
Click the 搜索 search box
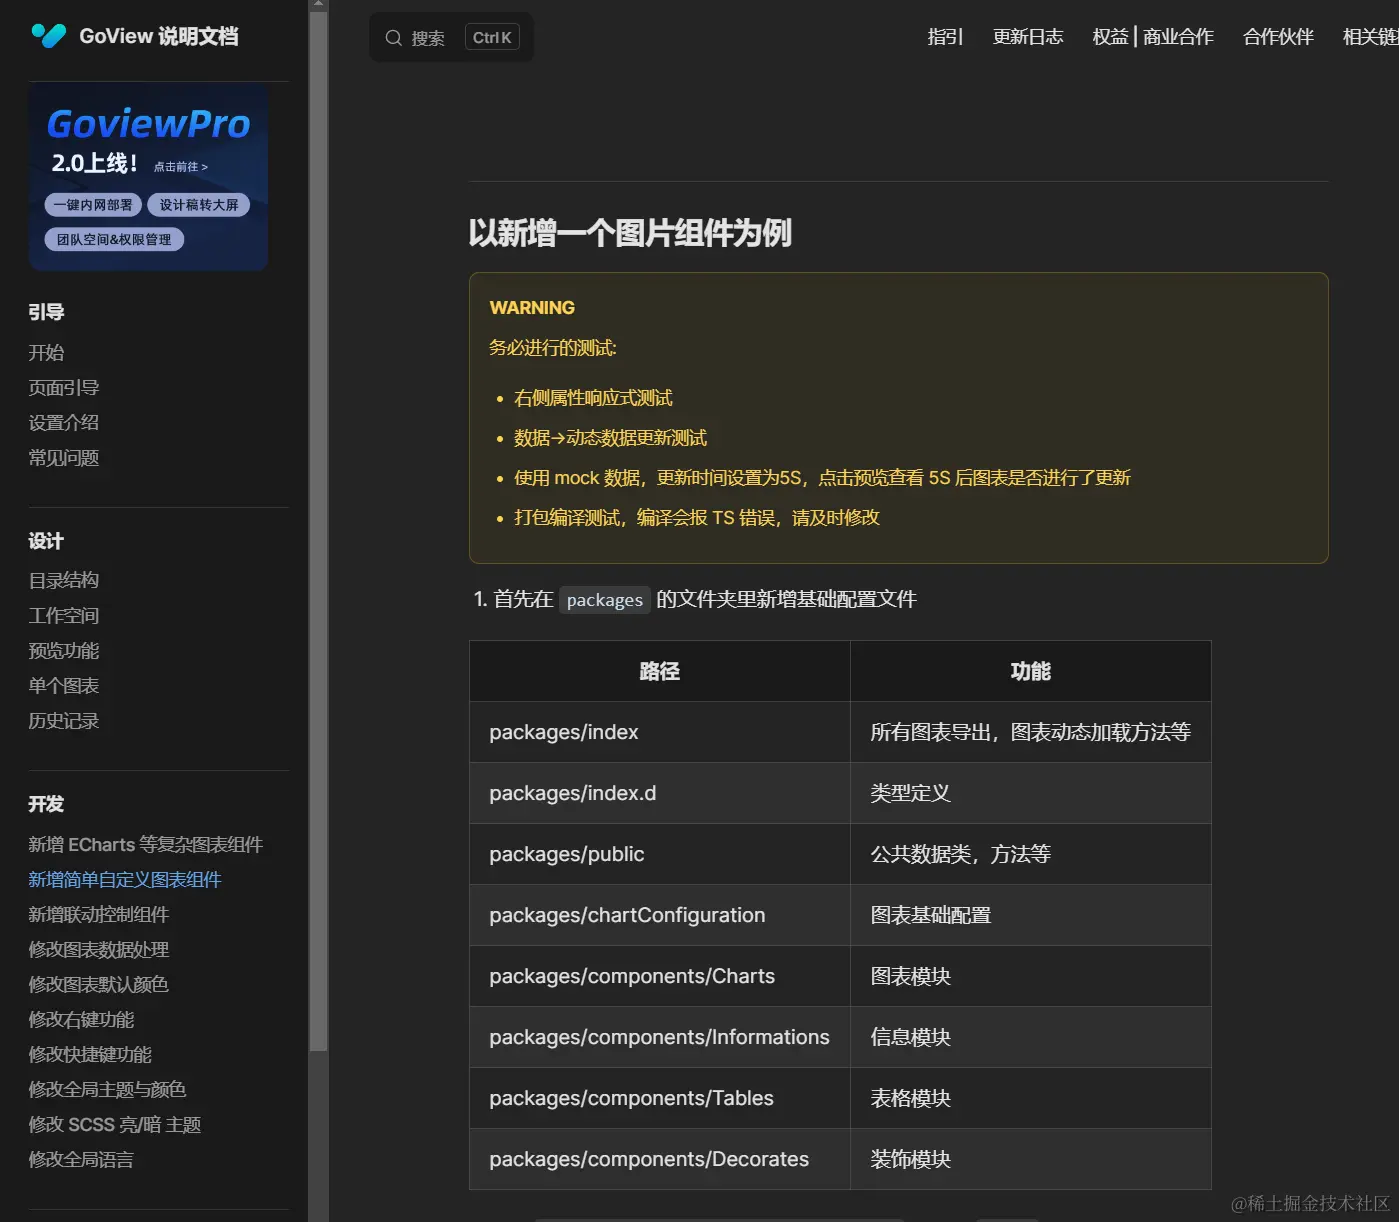pos(451,37)
